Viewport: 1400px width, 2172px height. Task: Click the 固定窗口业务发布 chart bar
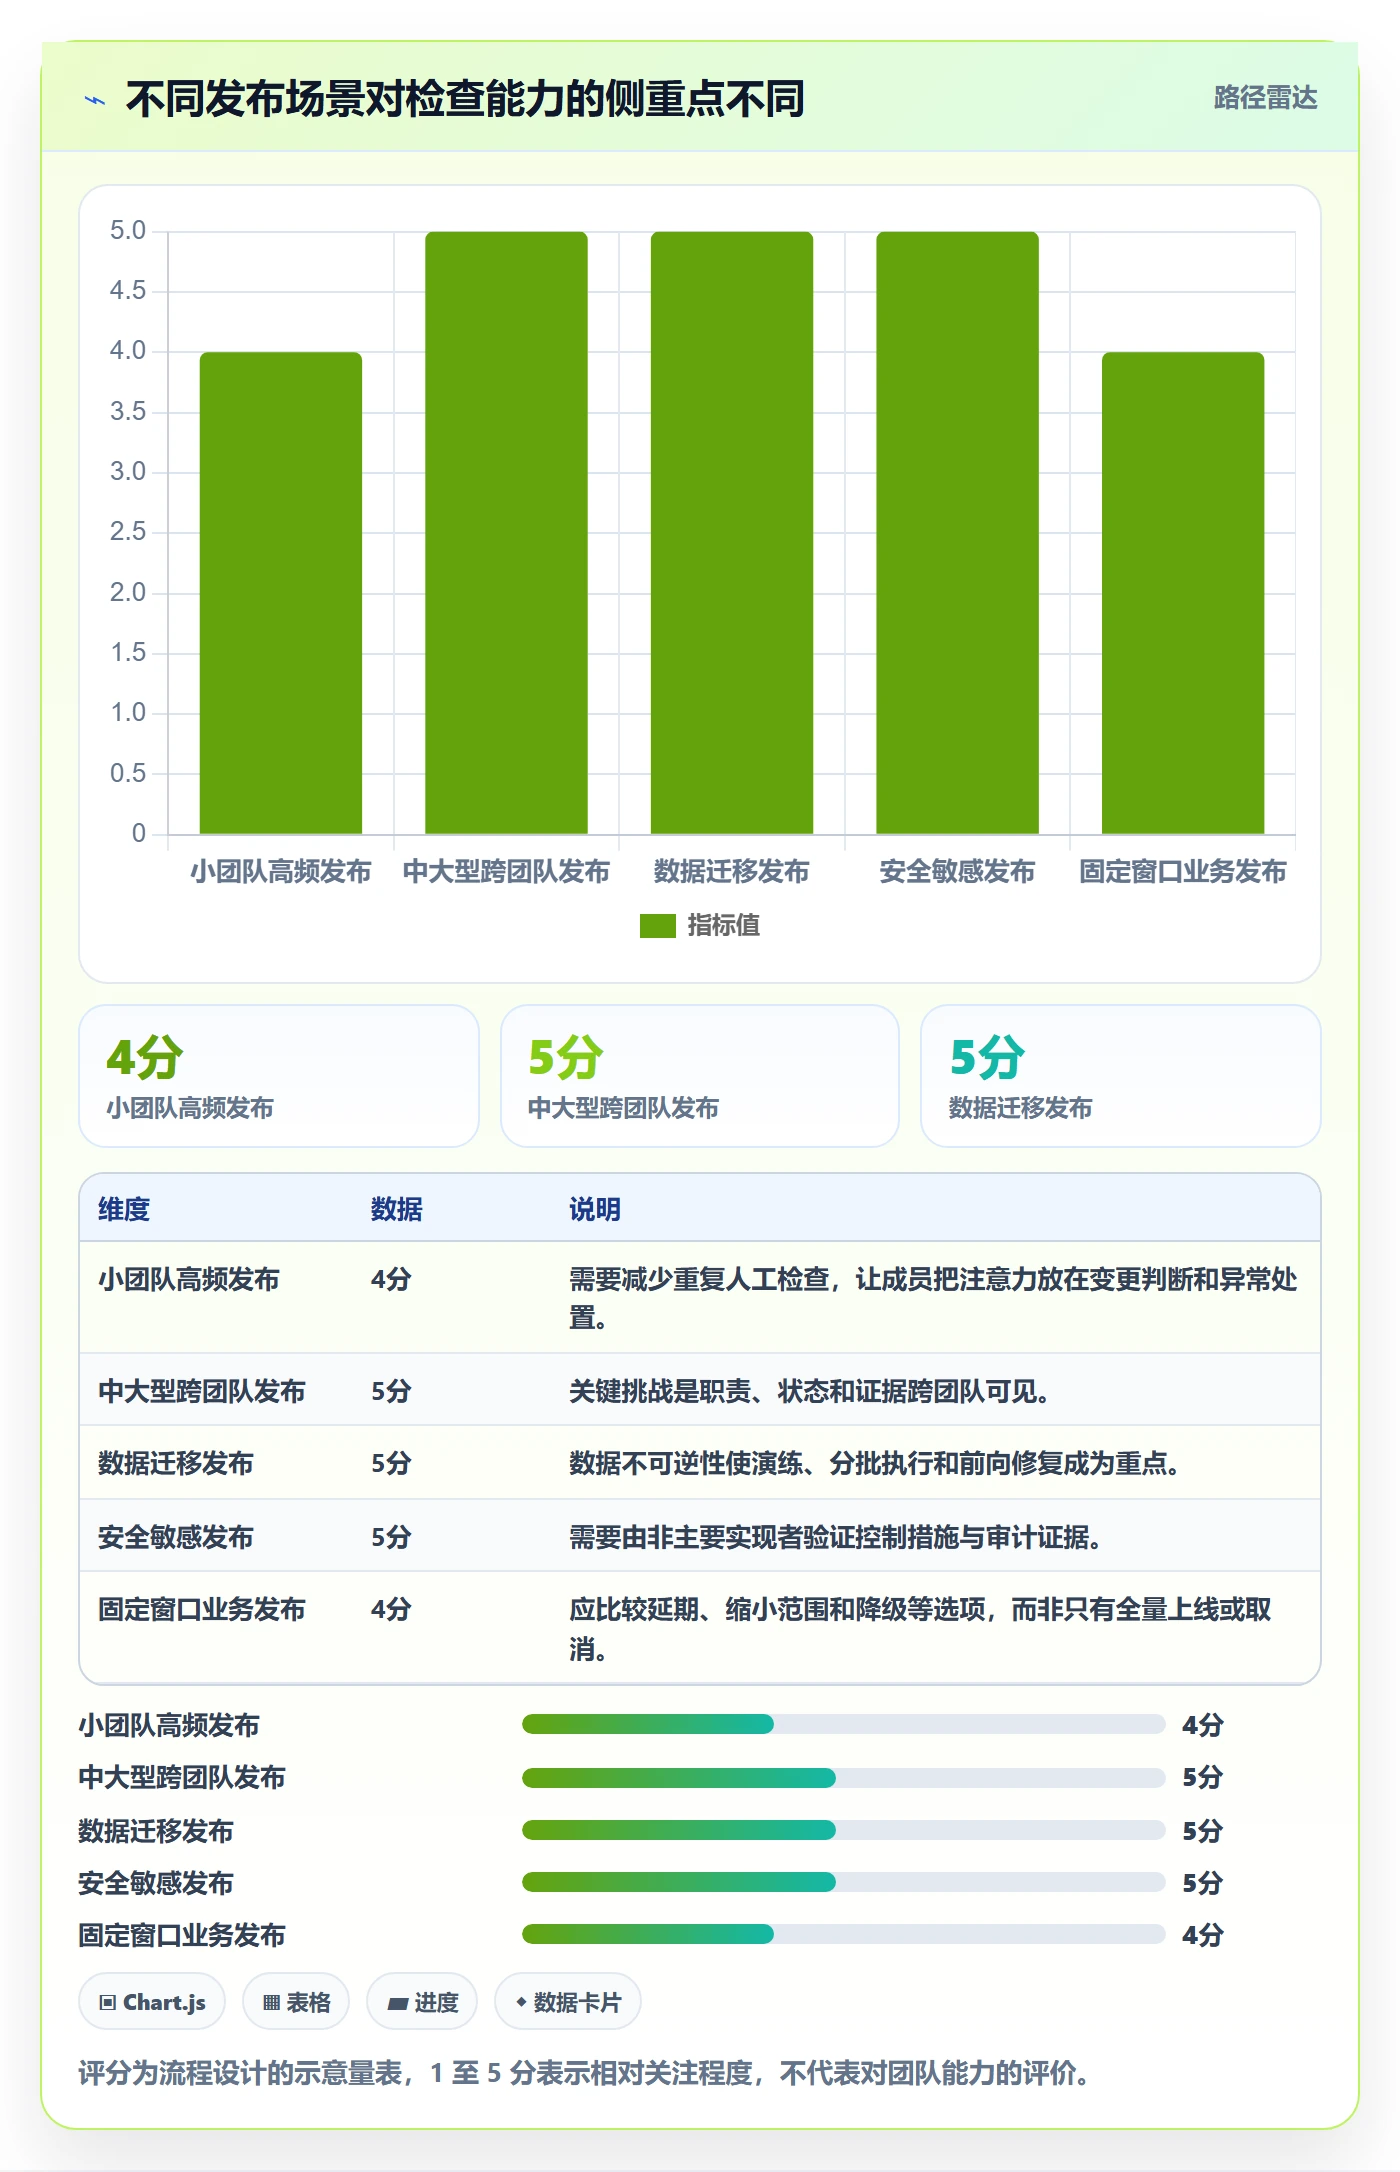click(1183, 593)
